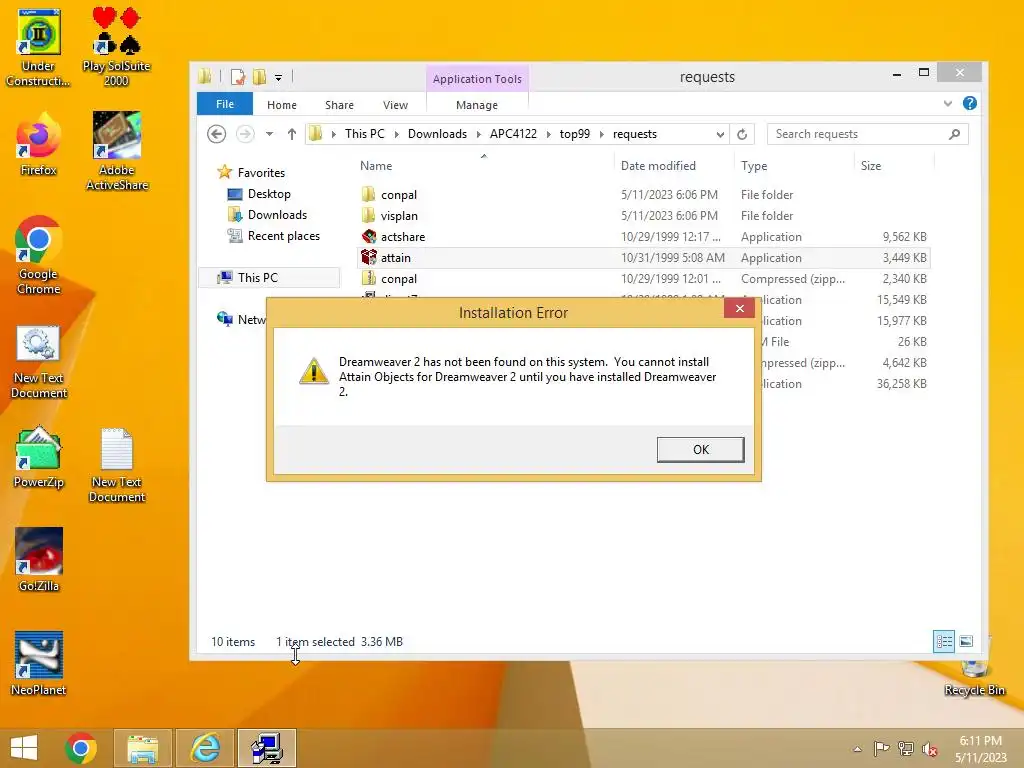
Task: Click the taskbar clock showing 6:11 PM
Action: coord(980,749)
